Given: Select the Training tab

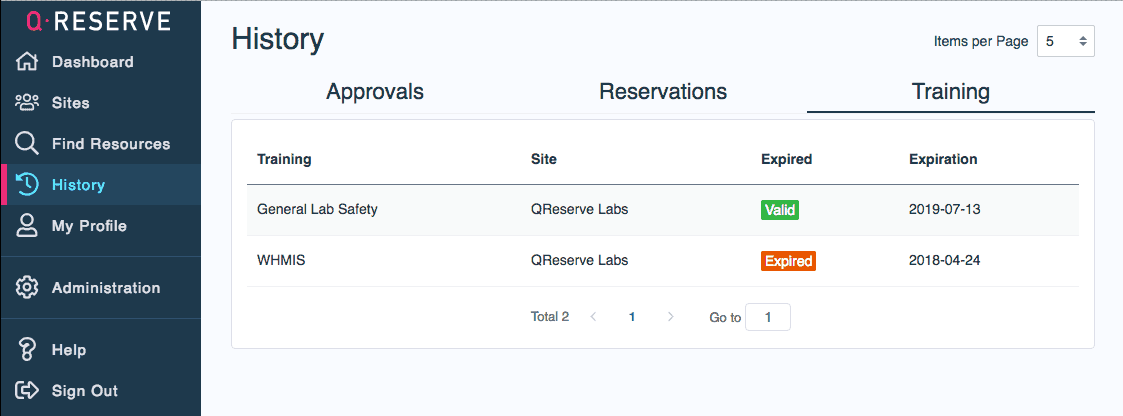Looking at the screenshot, I should (950, 92).
